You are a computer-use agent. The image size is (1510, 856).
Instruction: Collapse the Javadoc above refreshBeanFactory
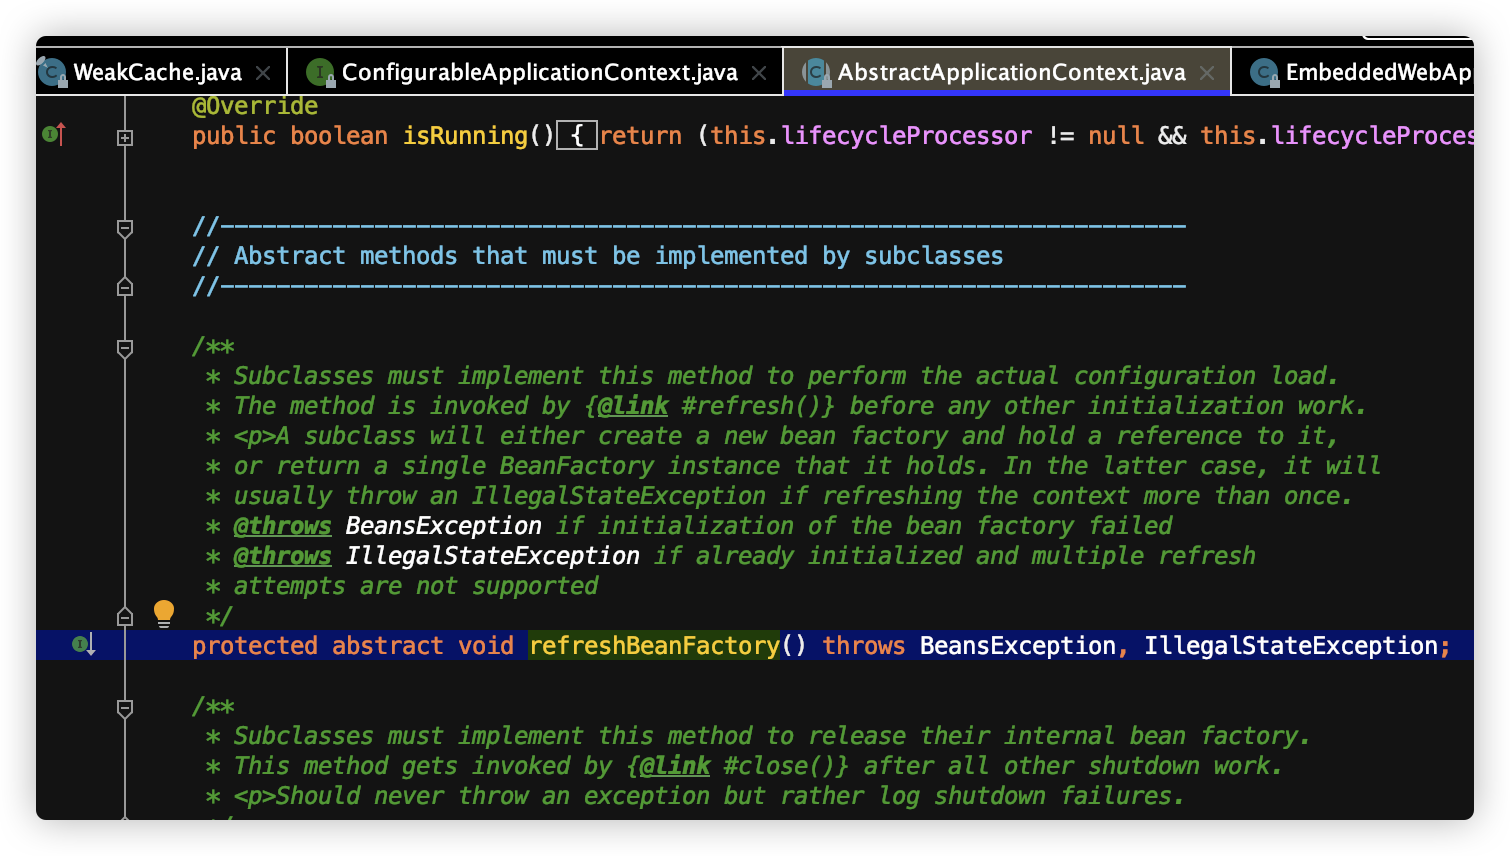pos(125,349)
